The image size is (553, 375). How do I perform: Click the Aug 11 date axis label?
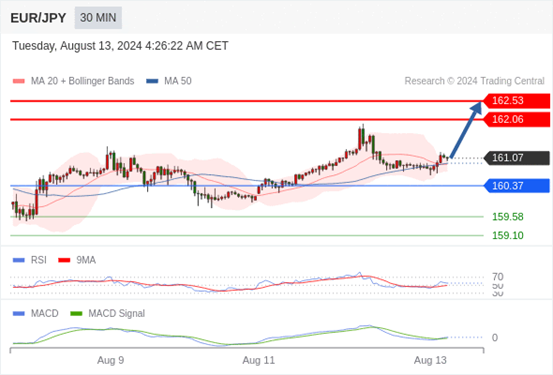click(259, 360)
